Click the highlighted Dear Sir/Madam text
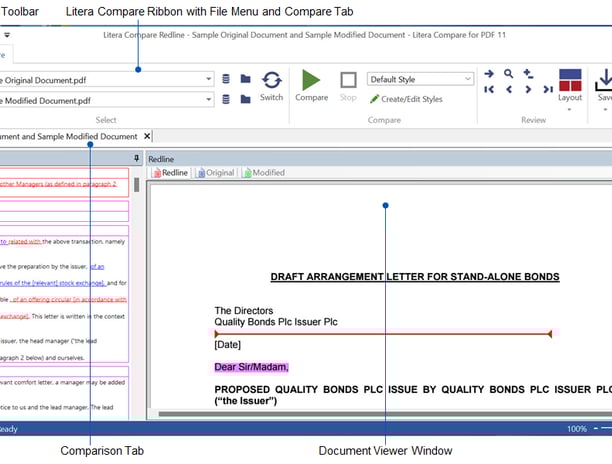 tap(251, 367)
